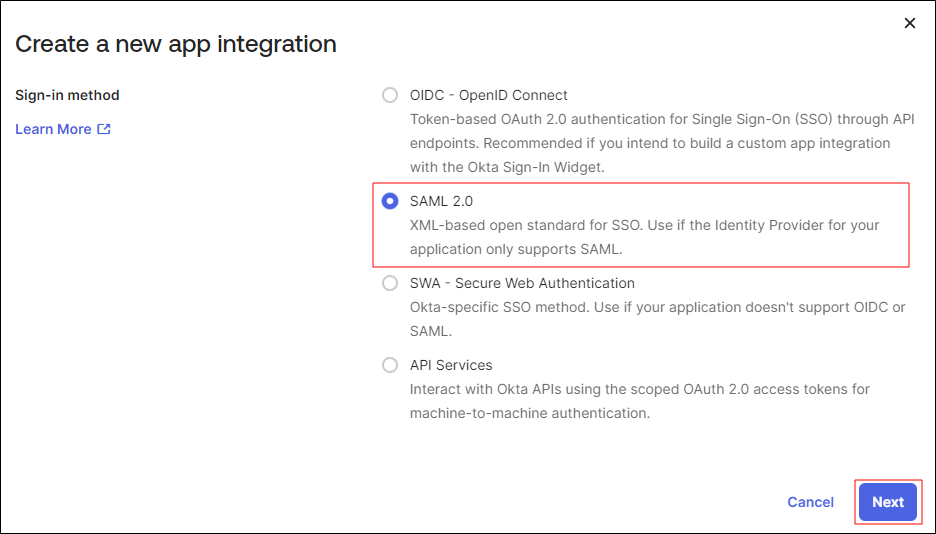Click the external link icon beside Learn More
The height and width of the screenshot is (534, 936).
pyautogui.click(x=104, y=129)
